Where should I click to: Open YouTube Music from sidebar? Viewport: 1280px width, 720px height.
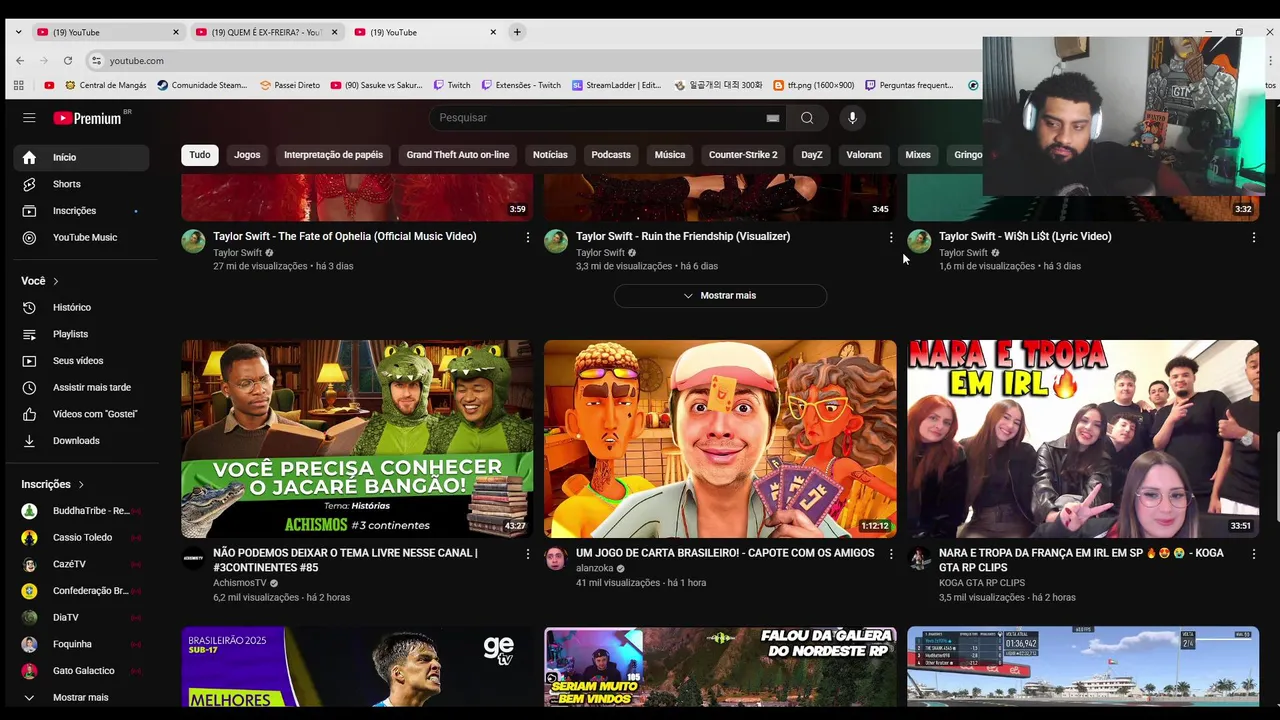point(82,237)
